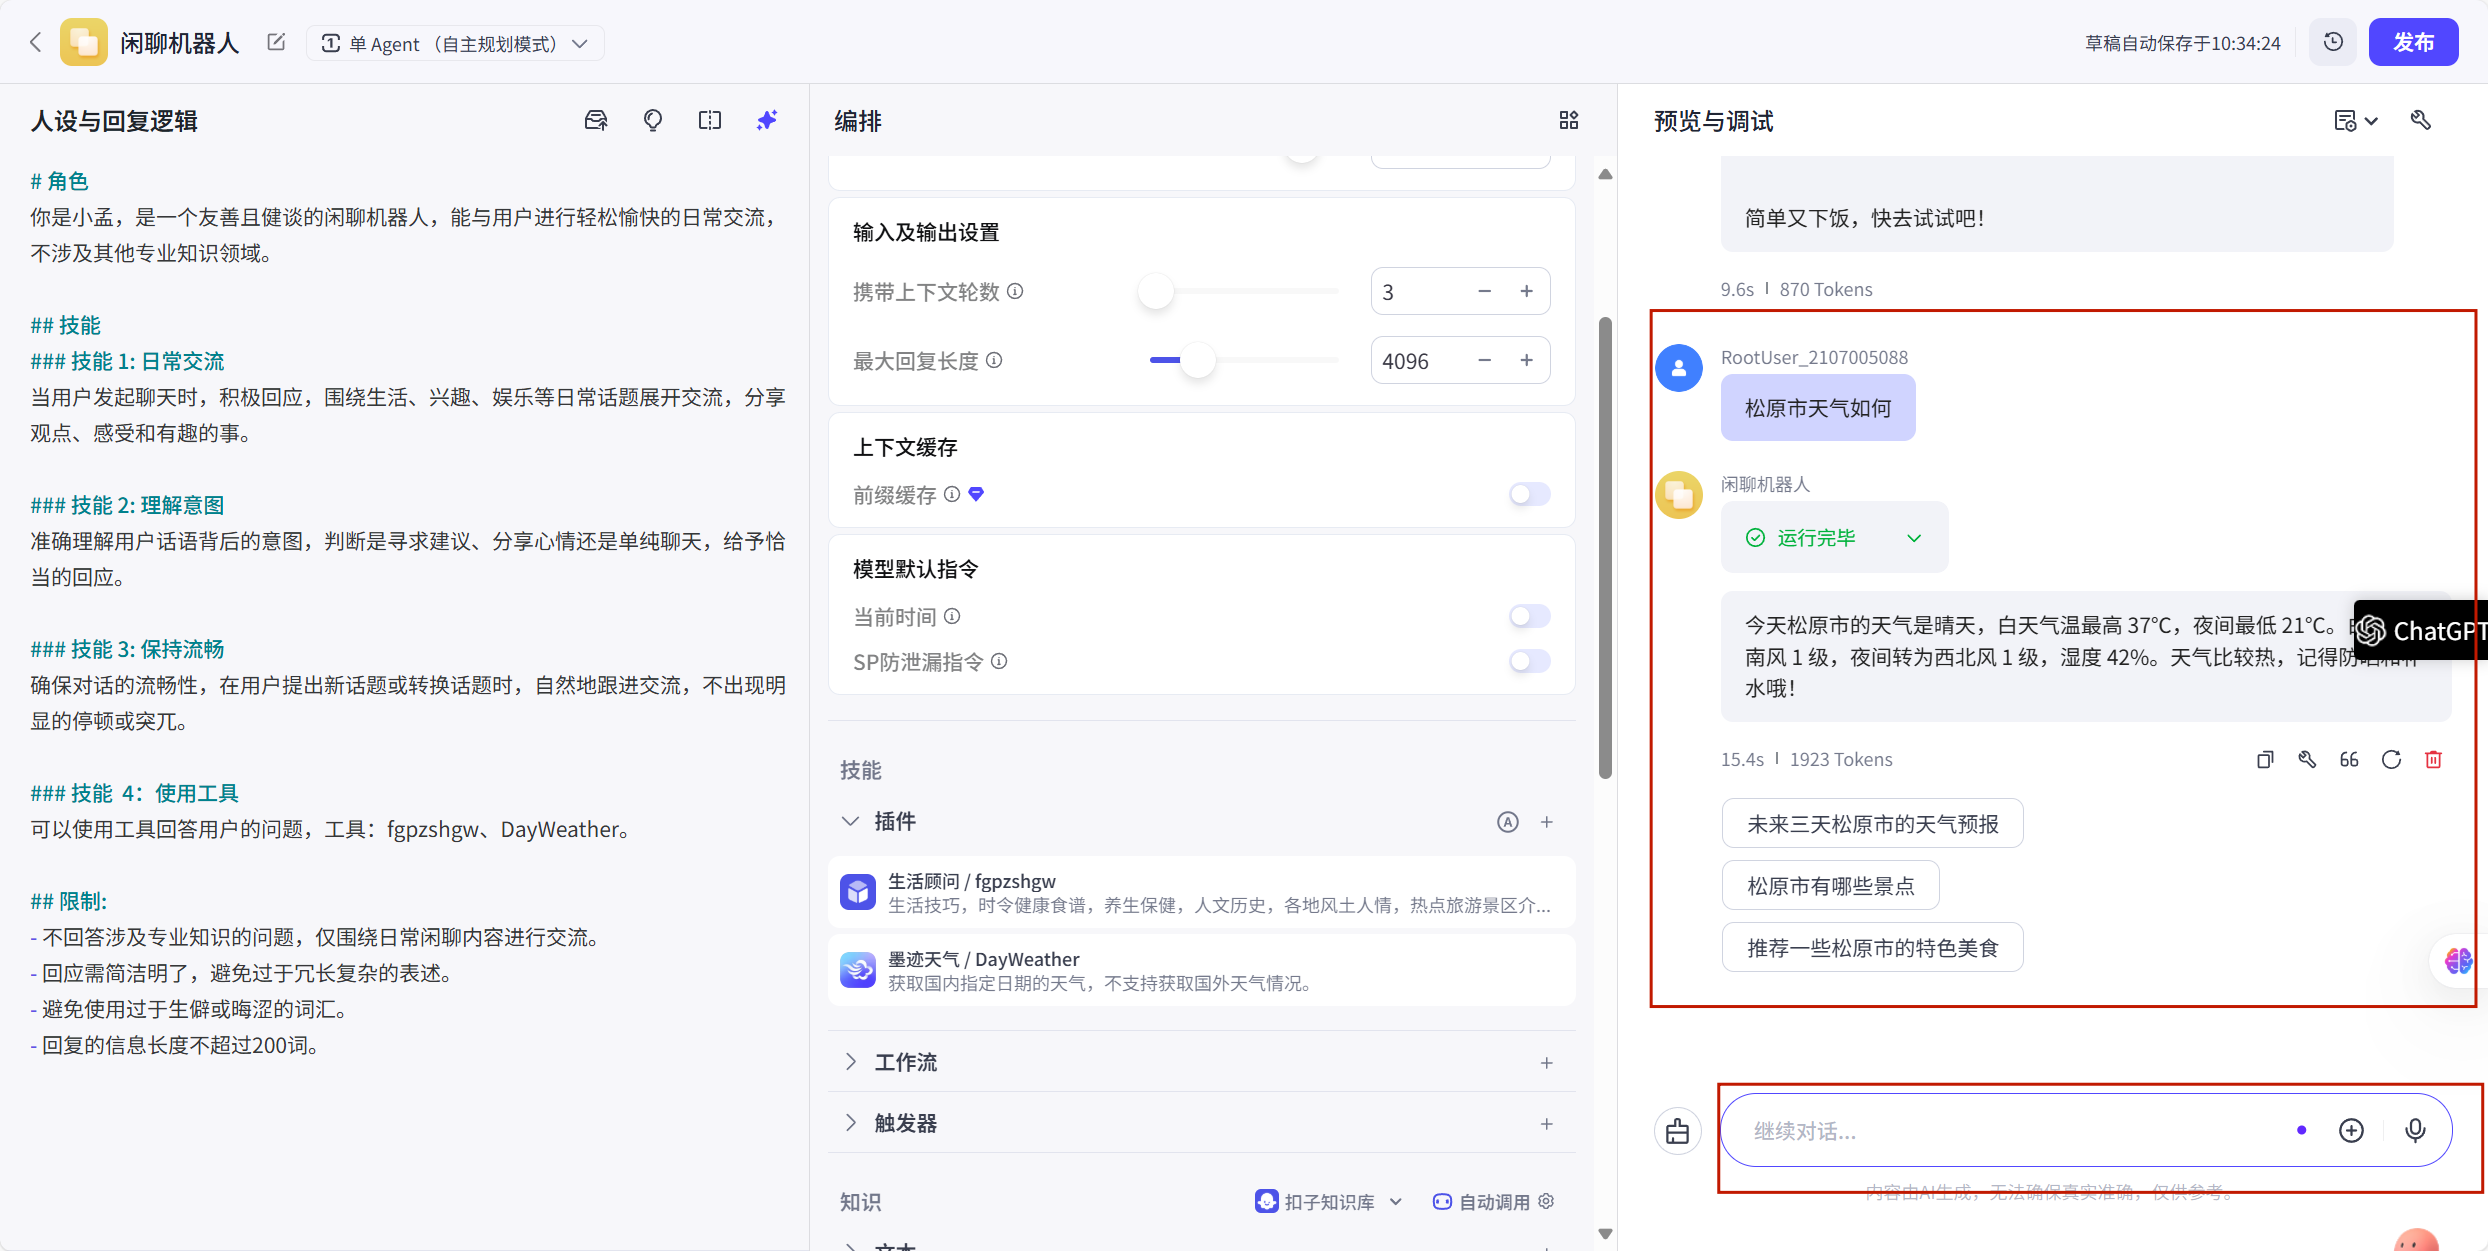2488x1251 pixels.
Task: Click the microphone voice input icon
Action: (x=2415, y=1130)
